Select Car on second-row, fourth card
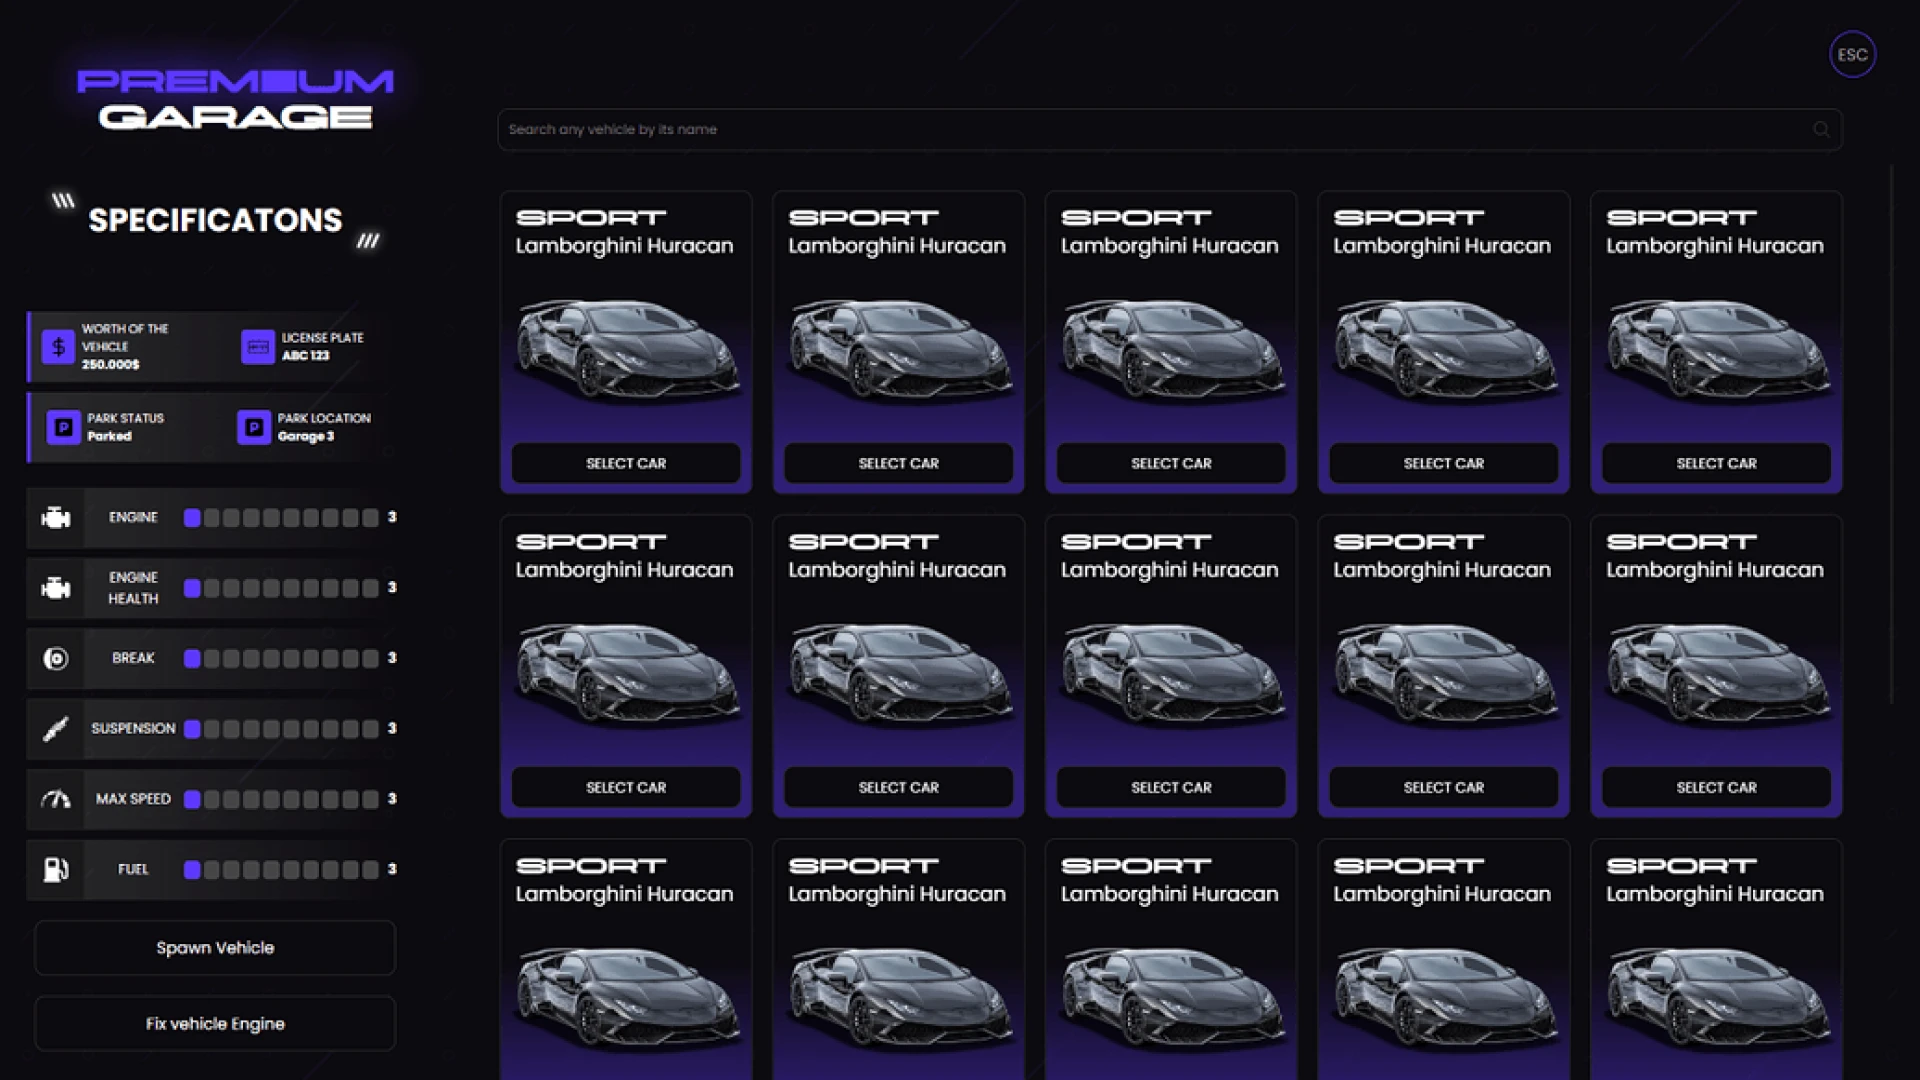 click(x=1444, y=787)
